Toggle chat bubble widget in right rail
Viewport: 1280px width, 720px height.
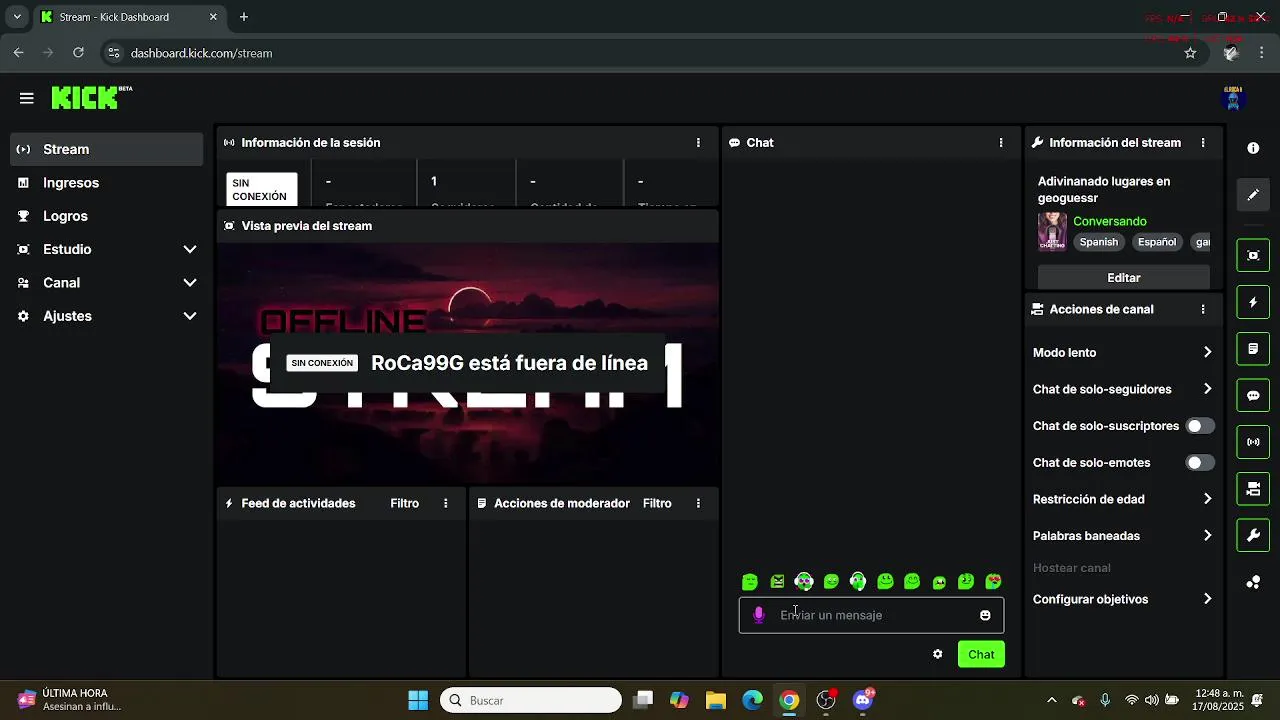(1253, 395)
